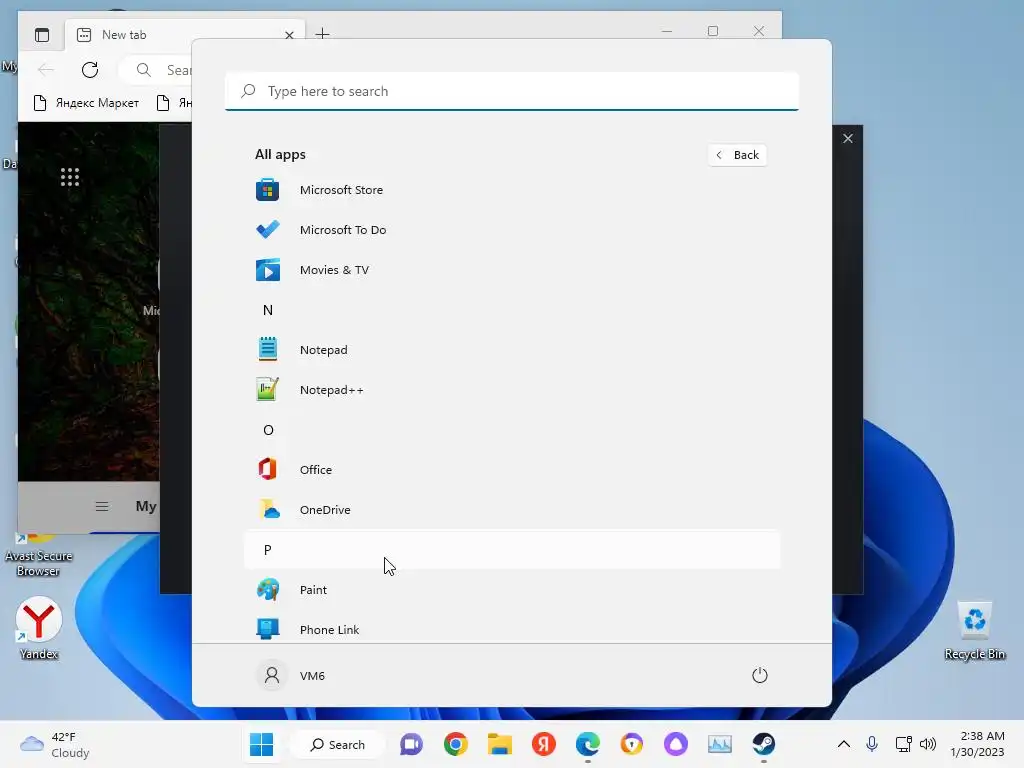Open taskbar Search box
The image size is (1024, 768).
[338, 744]
